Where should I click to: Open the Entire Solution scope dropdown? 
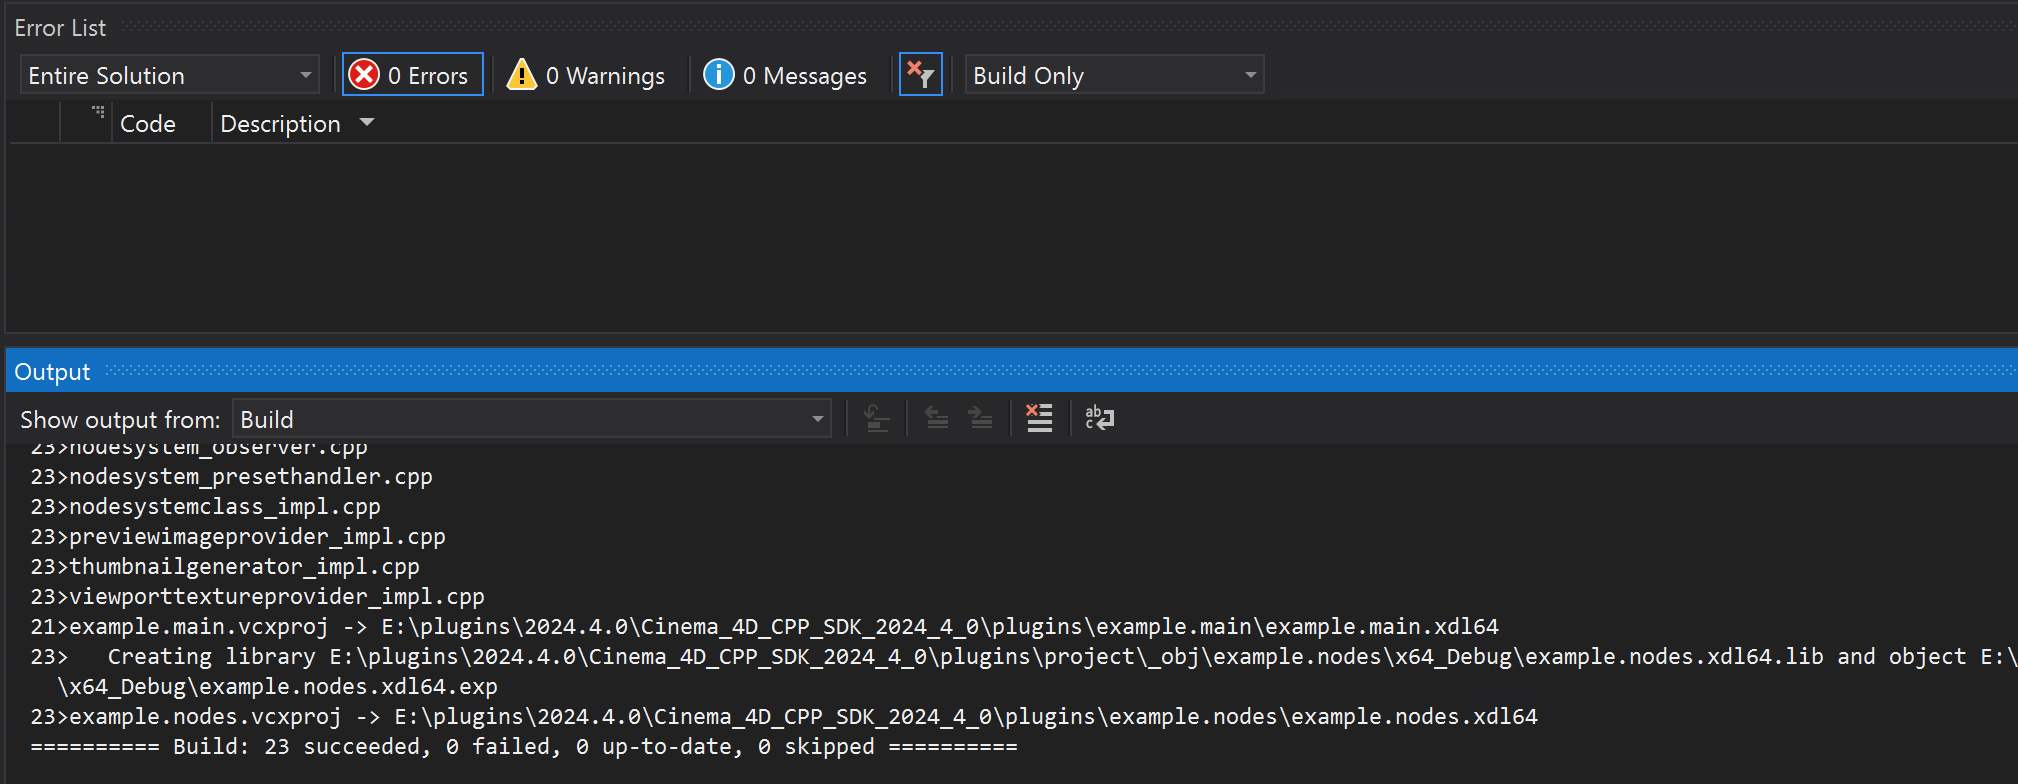pyautogui.click(x=169, y=75)
